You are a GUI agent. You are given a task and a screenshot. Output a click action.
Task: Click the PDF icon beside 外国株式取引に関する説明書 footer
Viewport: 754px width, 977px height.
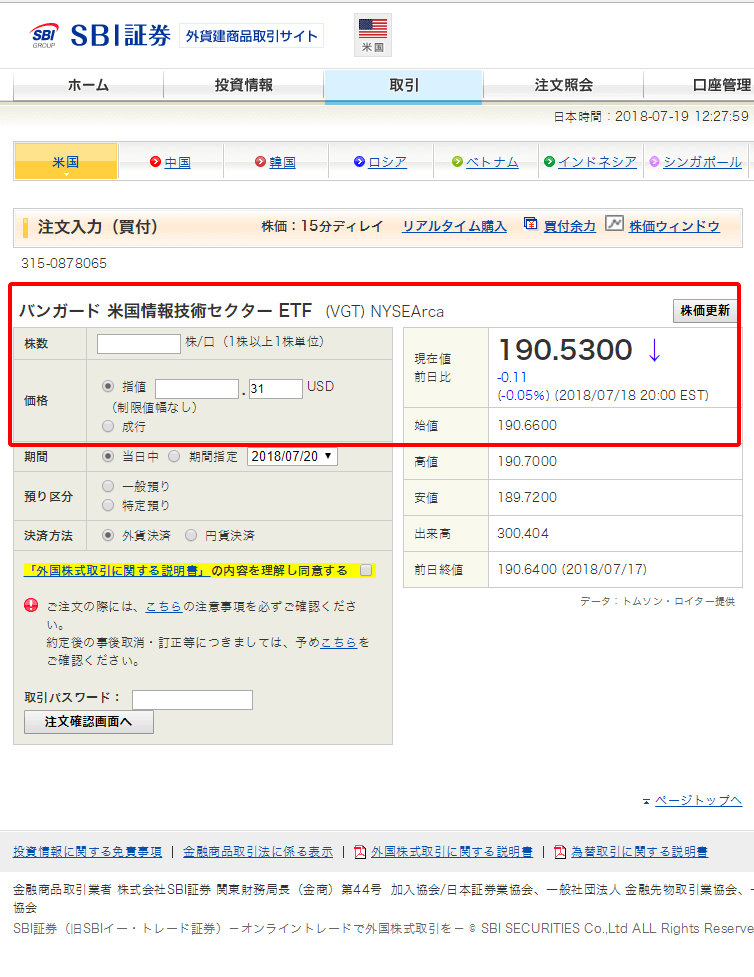click(360, 852)
